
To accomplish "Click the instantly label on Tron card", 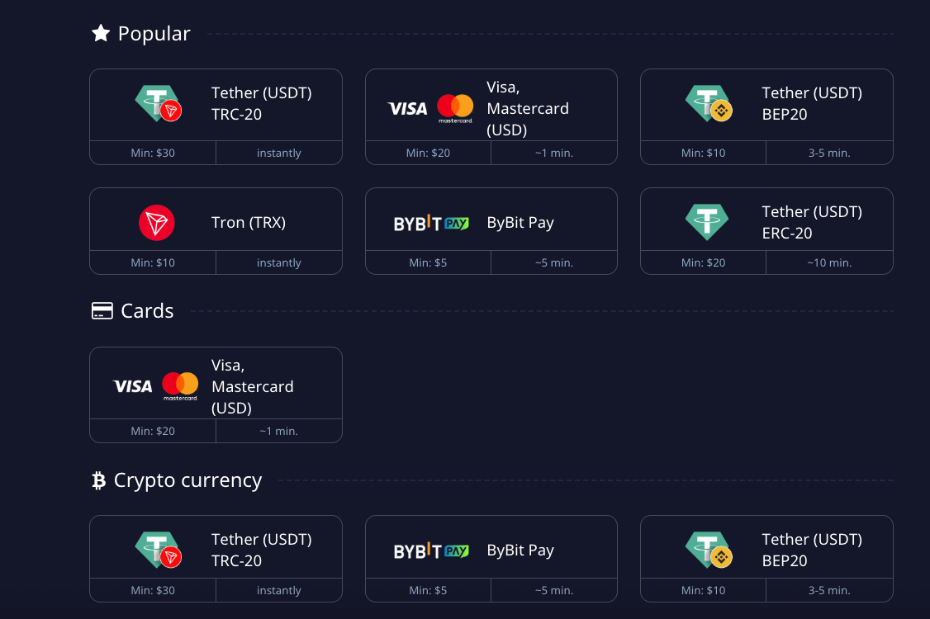I will (x=279, y=262).
